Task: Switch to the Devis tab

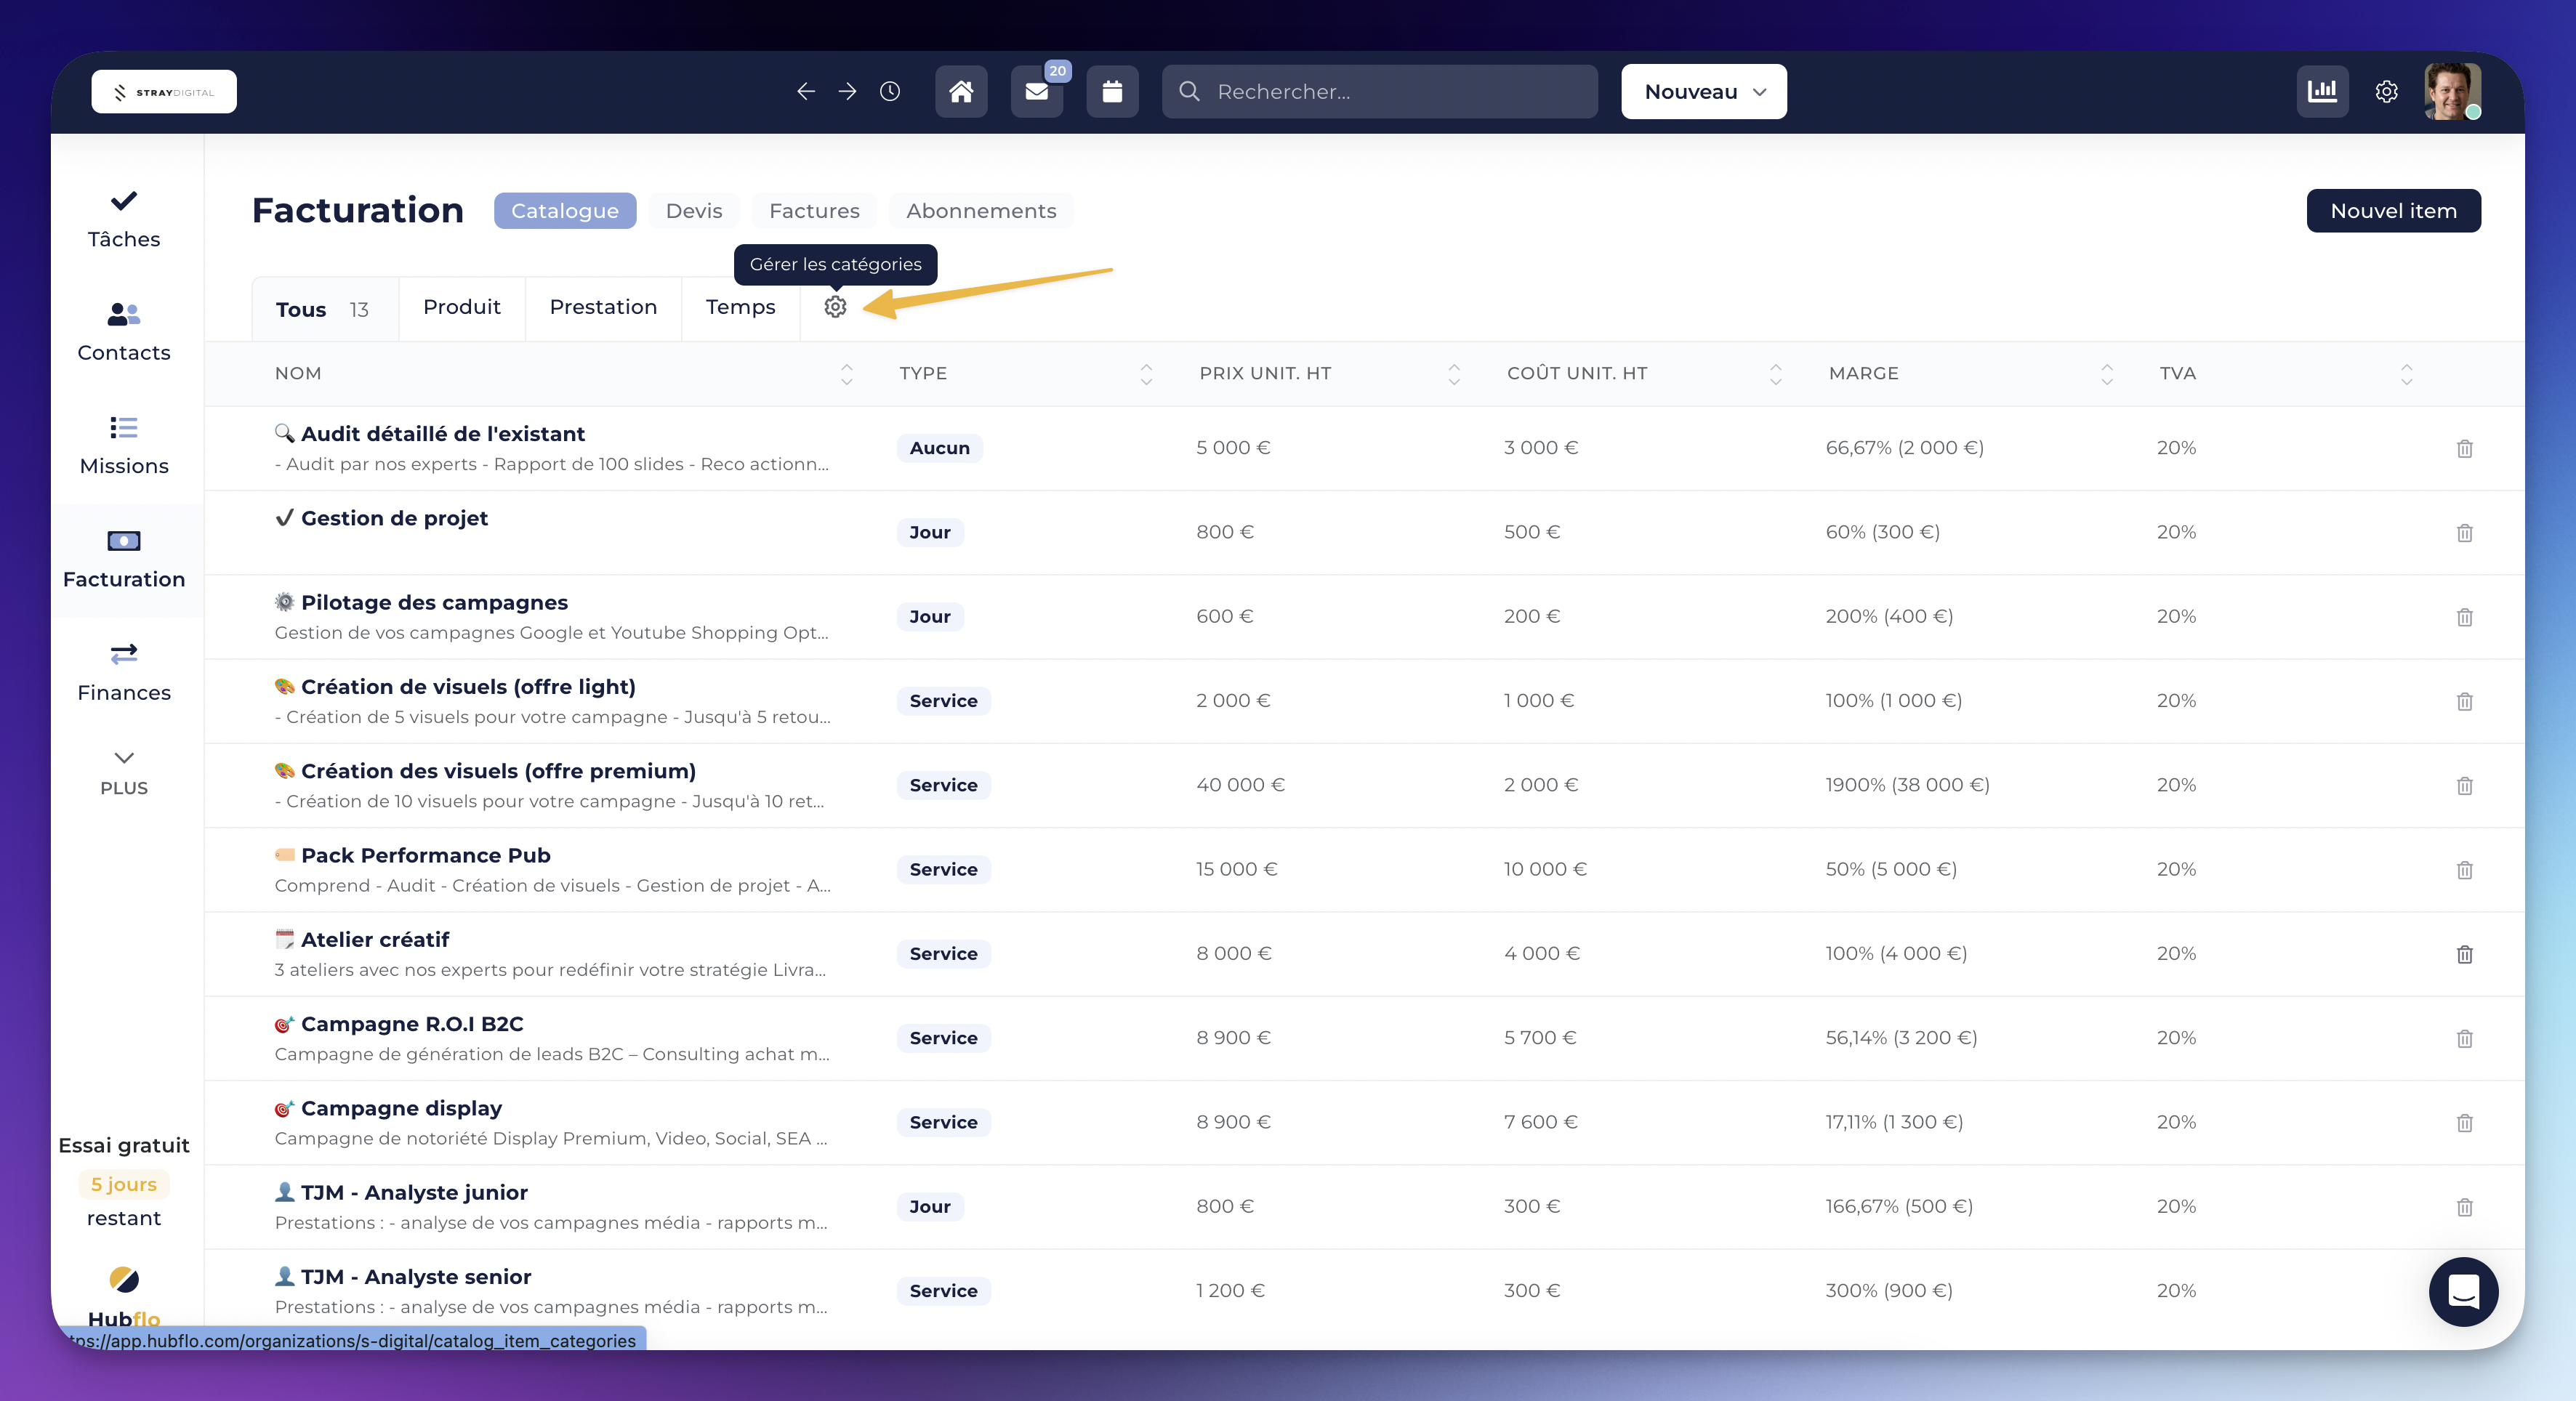Action: [x=694, y=211]
